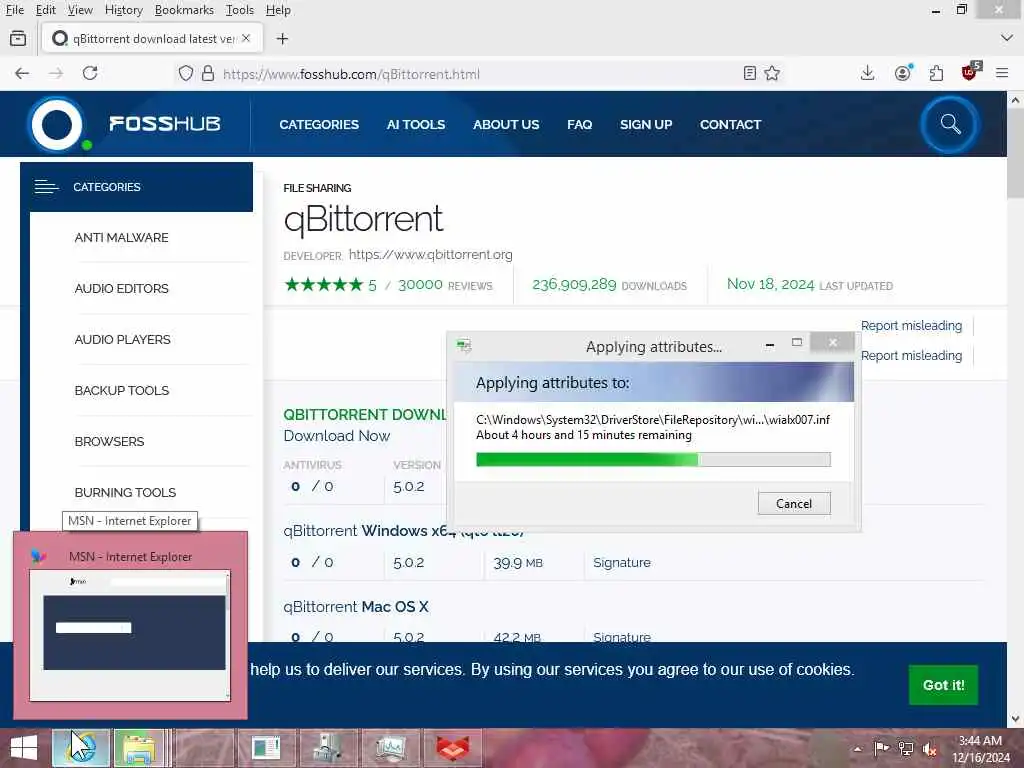
Task: Cancel the Applying attributes dialog
Action: [x=794, y=504]
